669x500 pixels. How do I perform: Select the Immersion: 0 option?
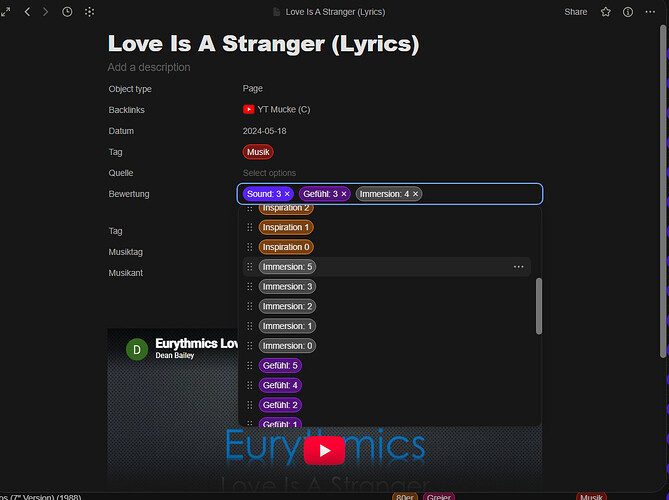287,346
